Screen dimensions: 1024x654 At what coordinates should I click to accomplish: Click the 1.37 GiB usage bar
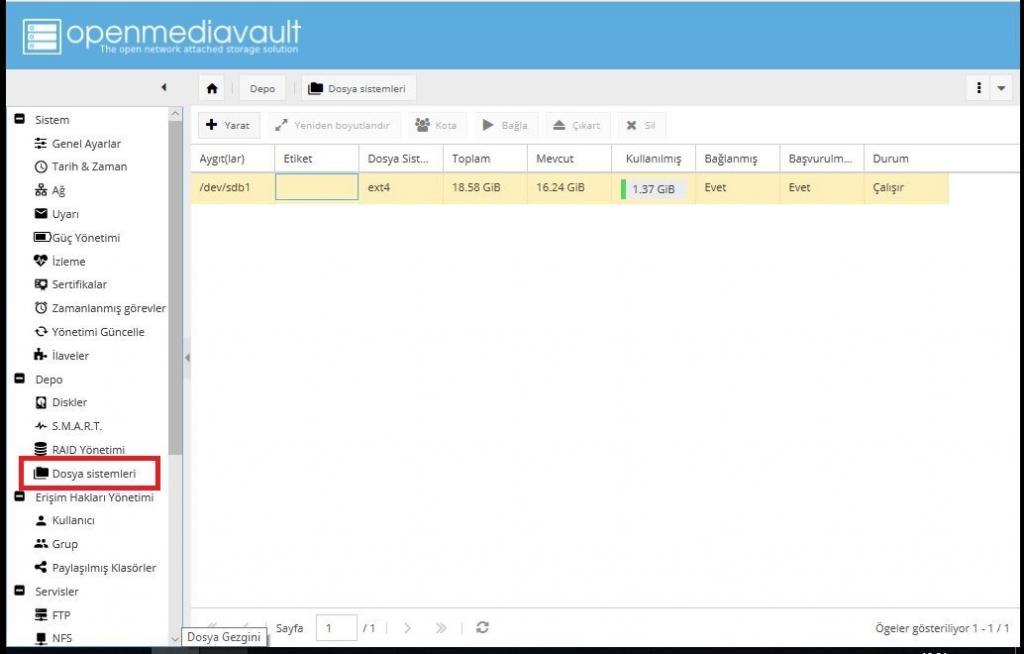653,189
